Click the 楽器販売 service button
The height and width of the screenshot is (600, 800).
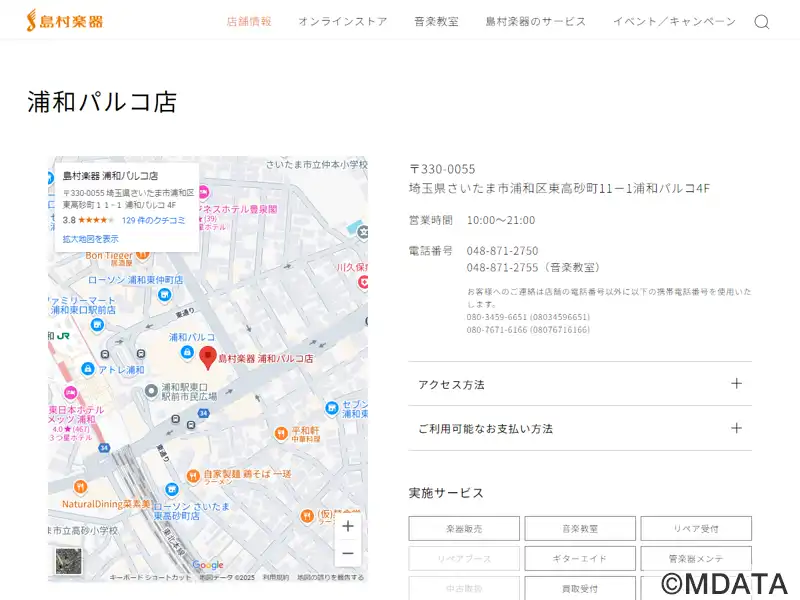pyautogui.click(x=464, y=529)
